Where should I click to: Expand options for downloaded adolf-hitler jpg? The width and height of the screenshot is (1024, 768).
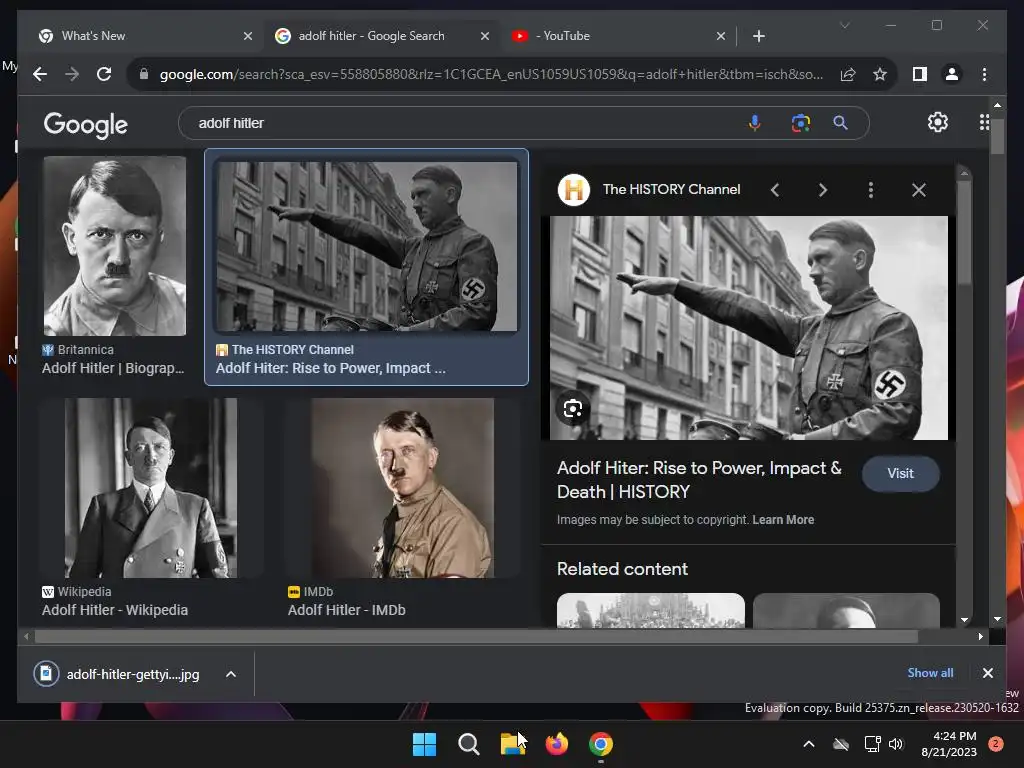[x=231, y=674]
